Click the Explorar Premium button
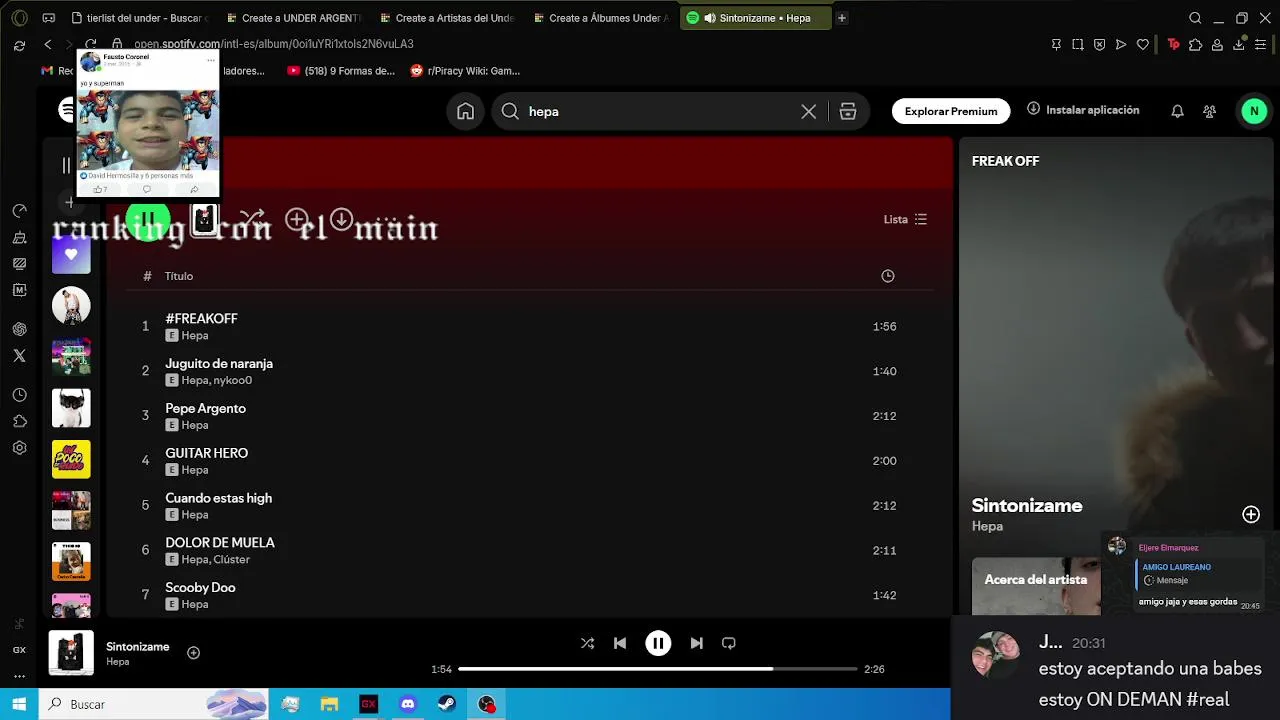The image size is (1280, 720). pyautogui.click(x=951, y=111)
